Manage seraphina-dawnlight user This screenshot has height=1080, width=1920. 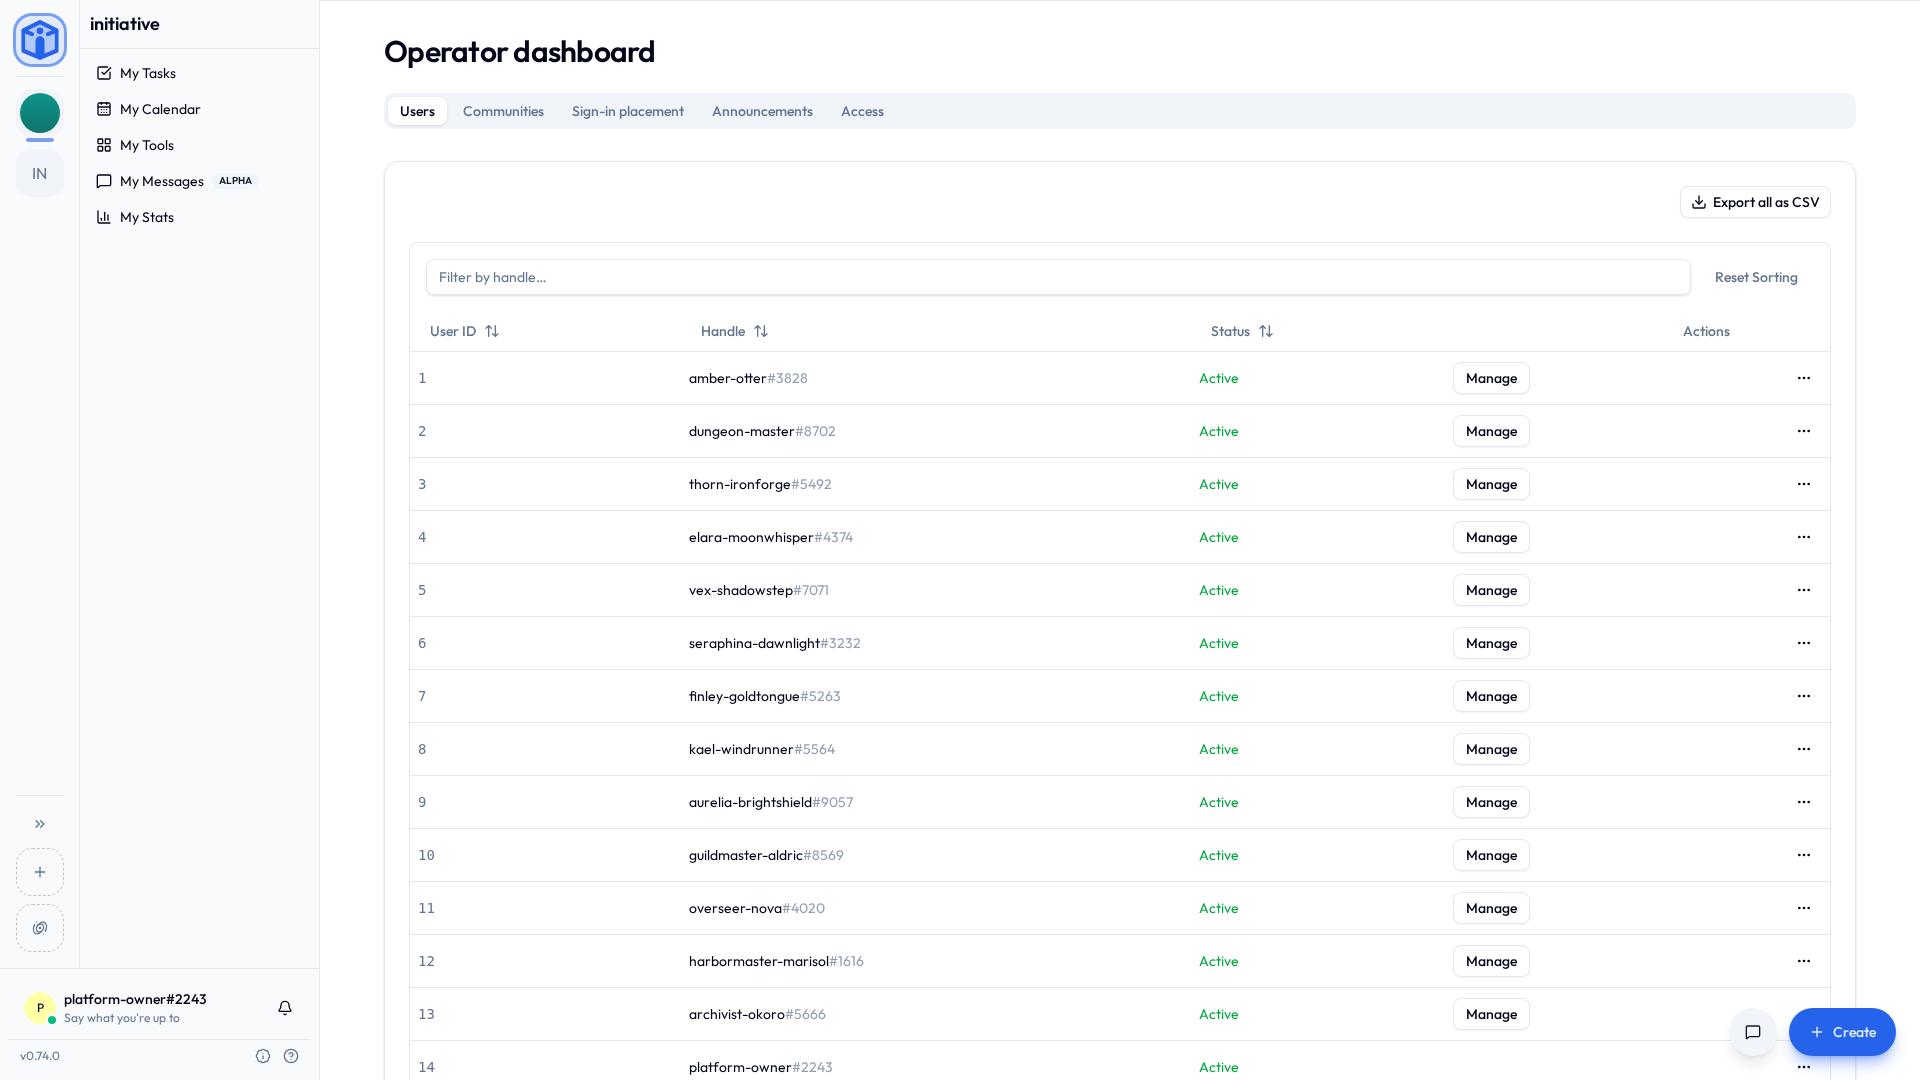tap(1491, 643)
